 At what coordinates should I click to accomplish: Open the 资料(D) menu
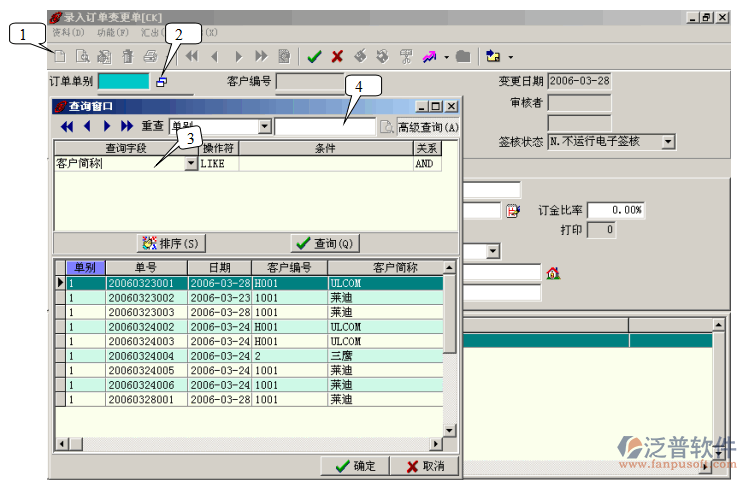click(67, 33)
